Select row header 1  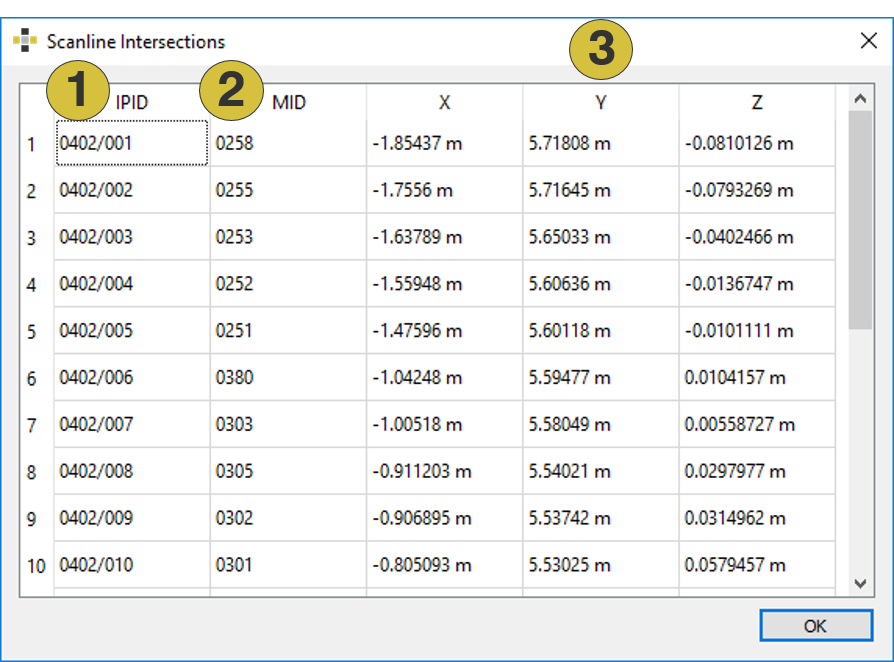point(37,143)
